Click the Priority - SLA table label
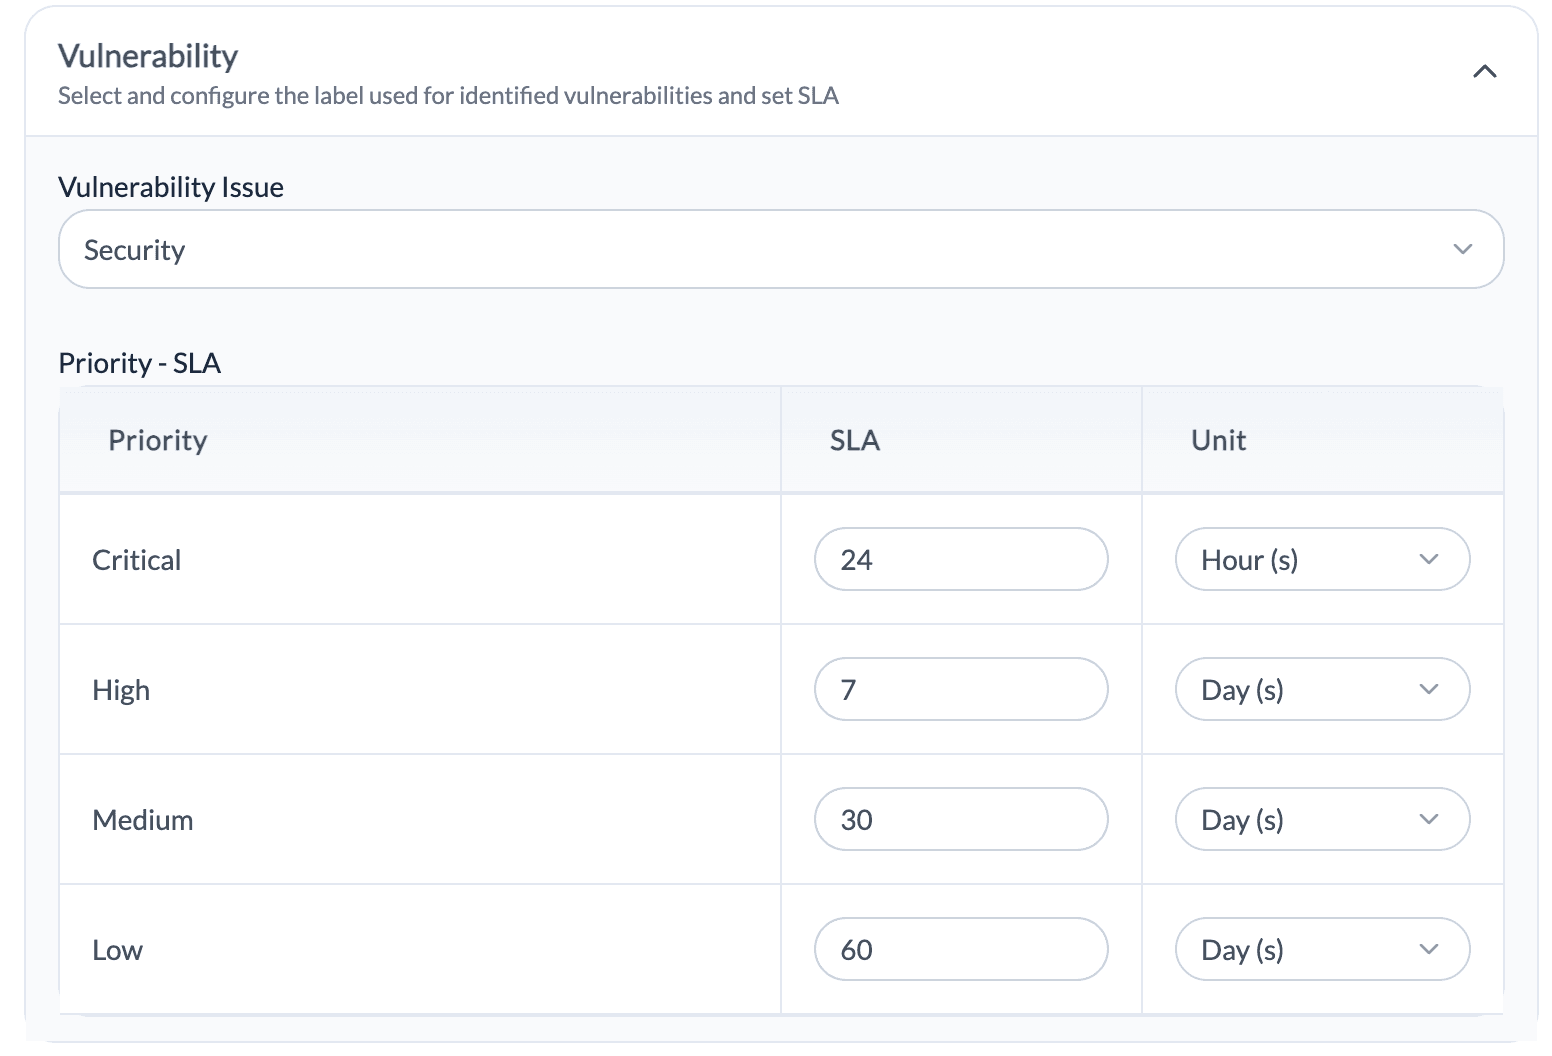The image size is (1552, 1056). pyautogui.click(x=140, y=362)
